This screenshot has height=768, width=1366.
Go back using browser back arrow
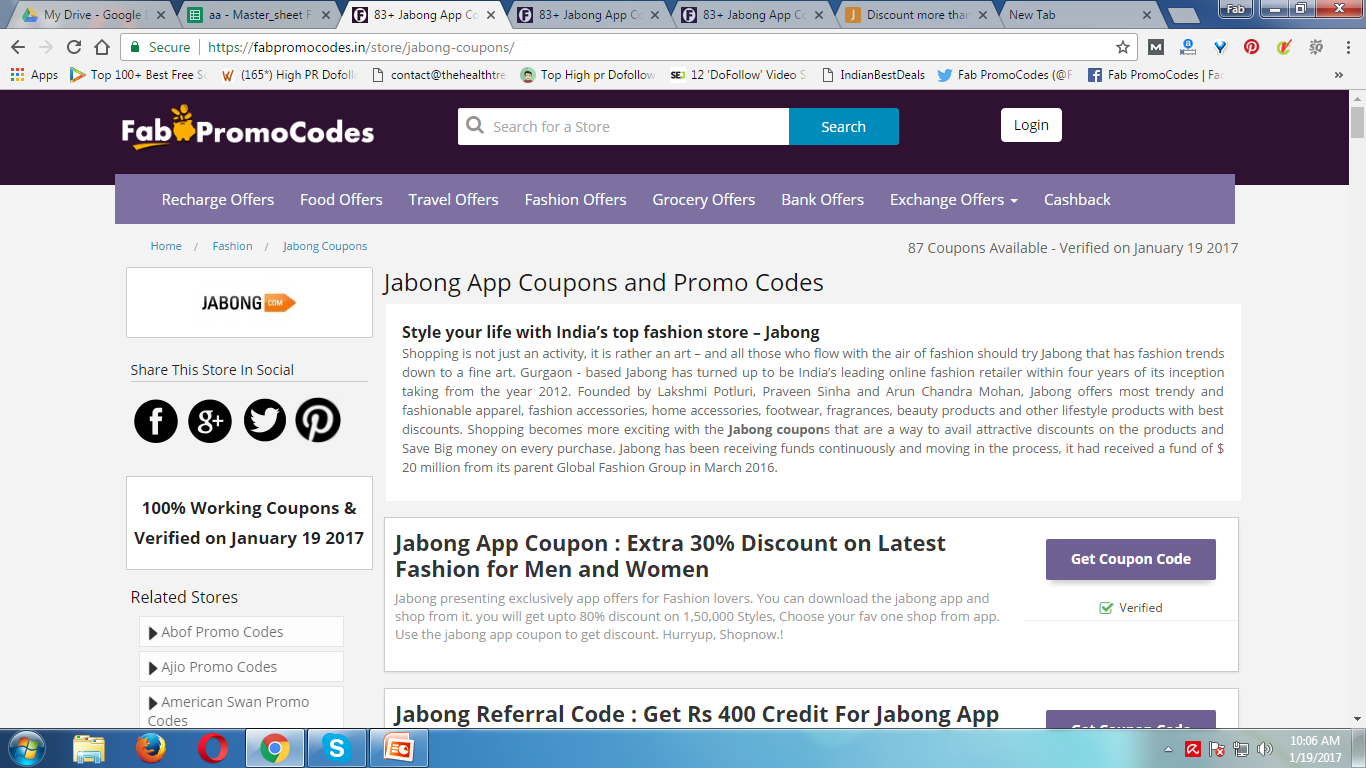[18, 47]
